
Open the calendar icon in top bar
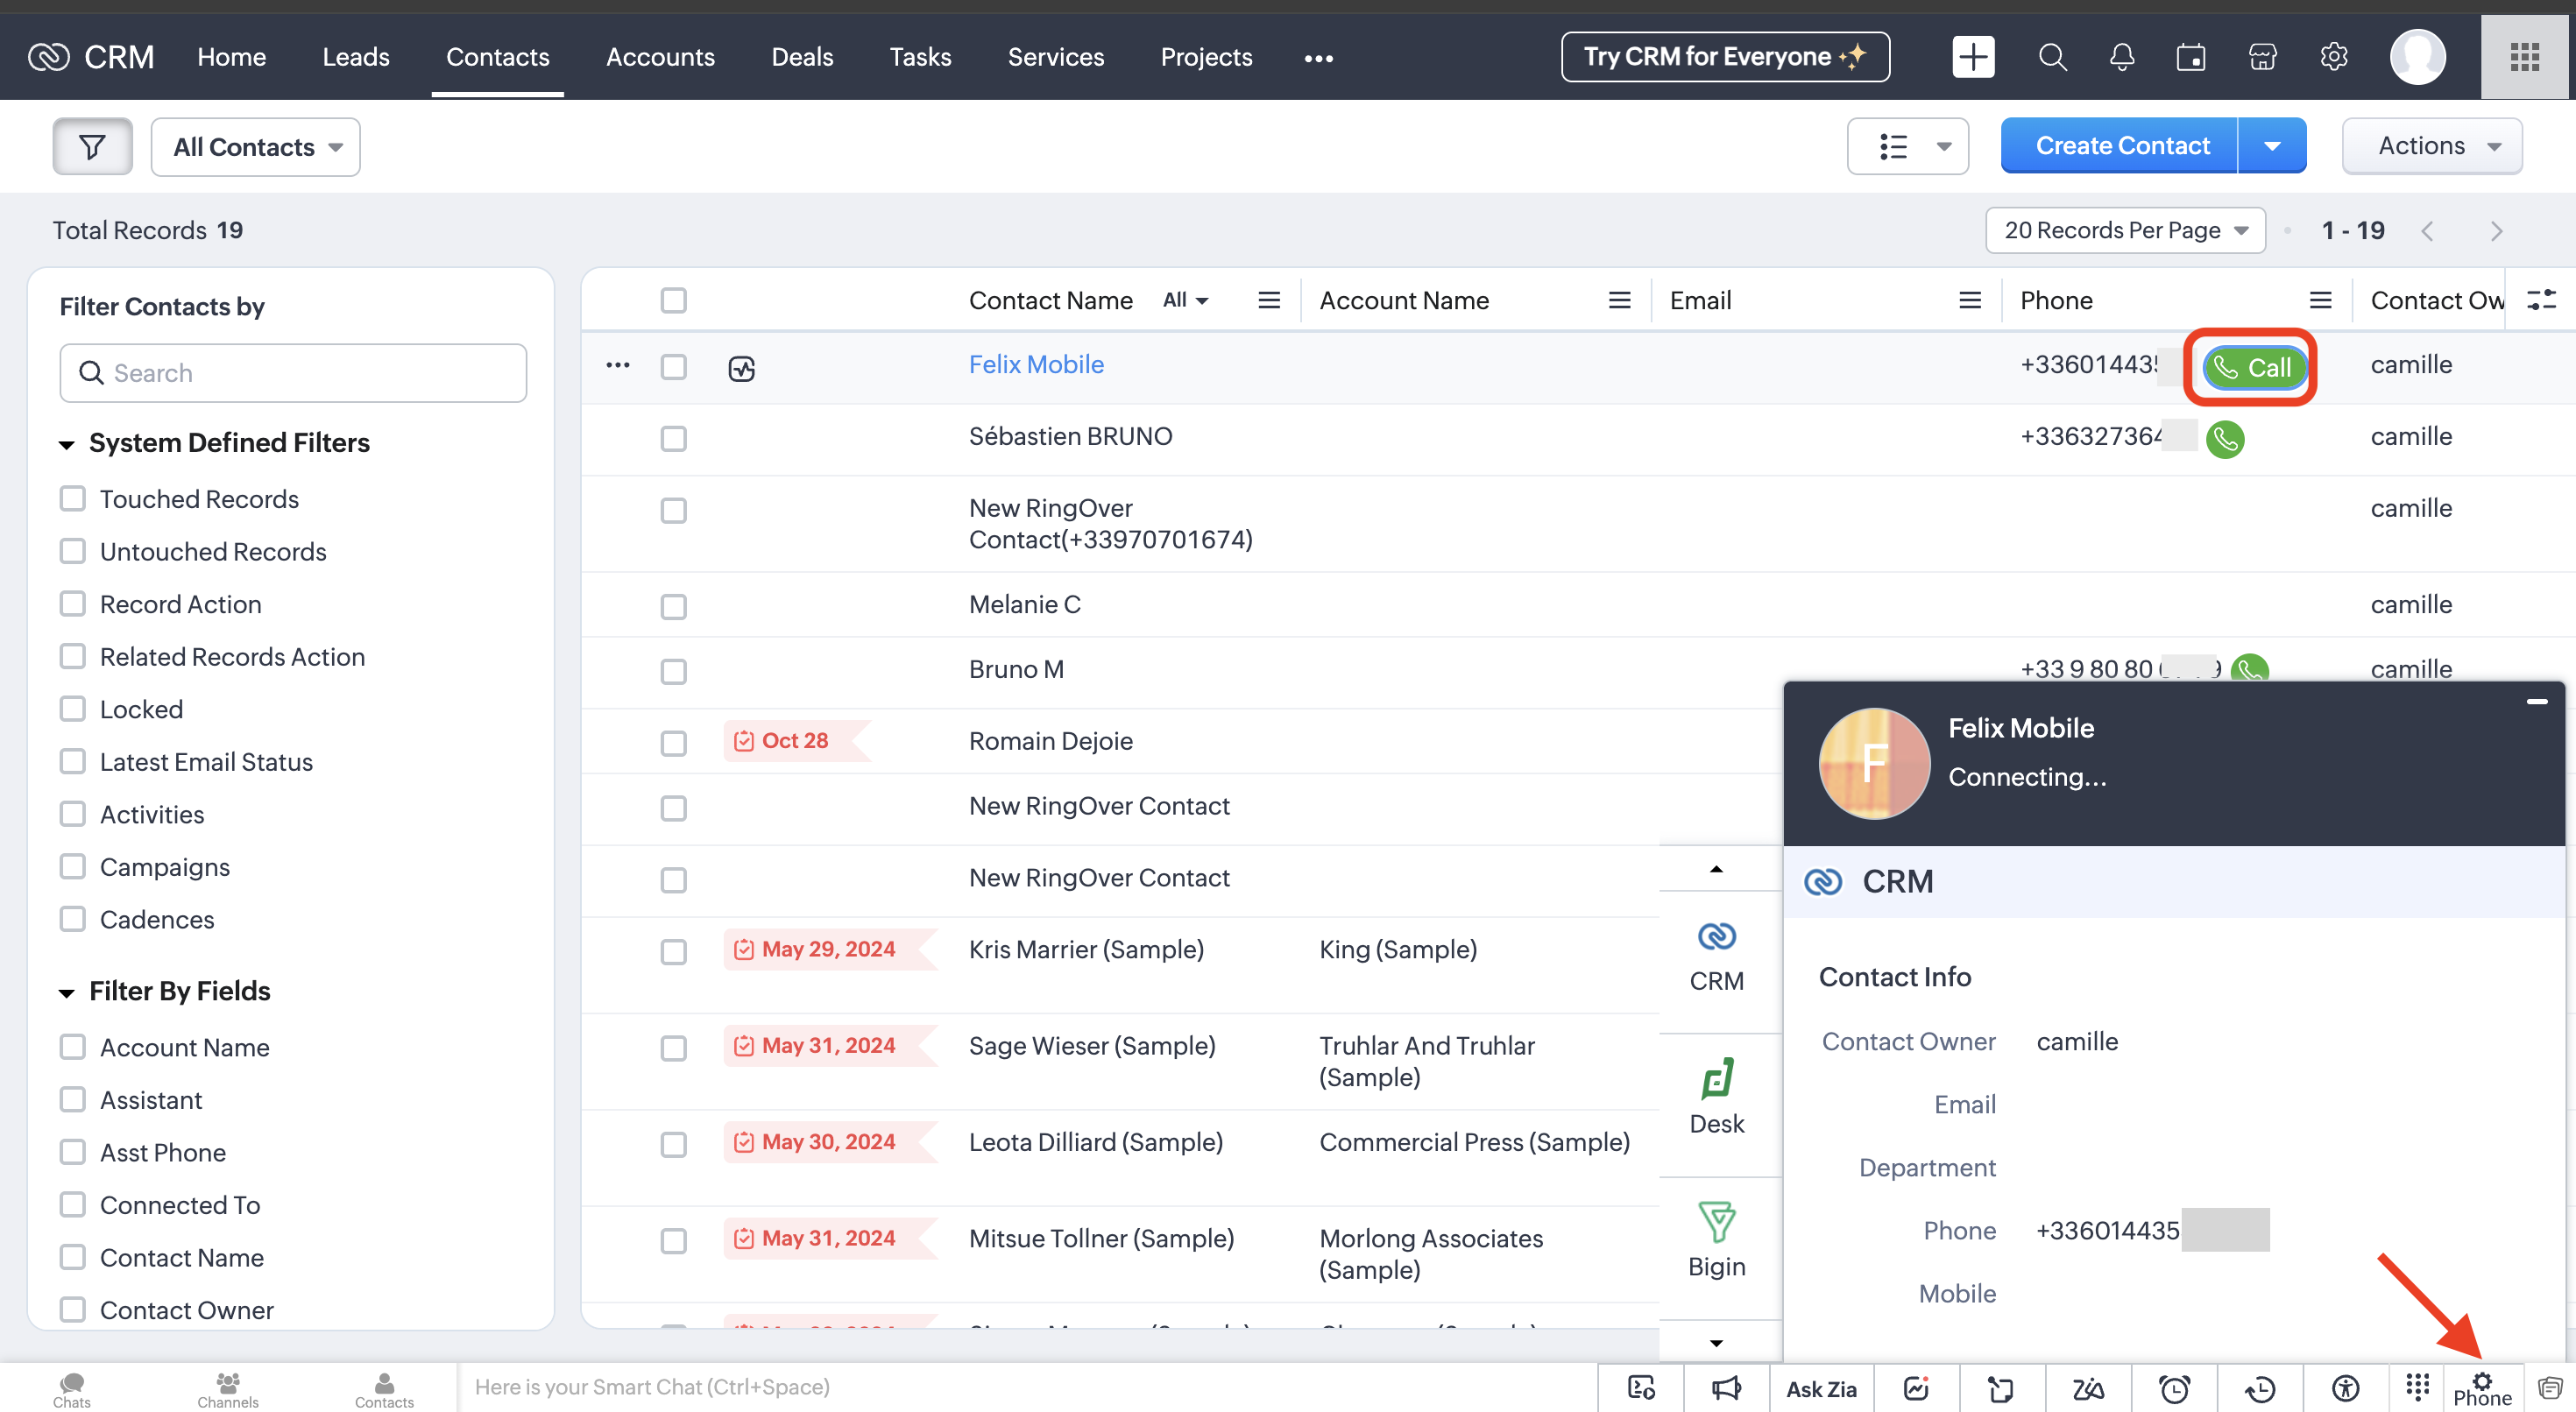[x=2191, y=57]
